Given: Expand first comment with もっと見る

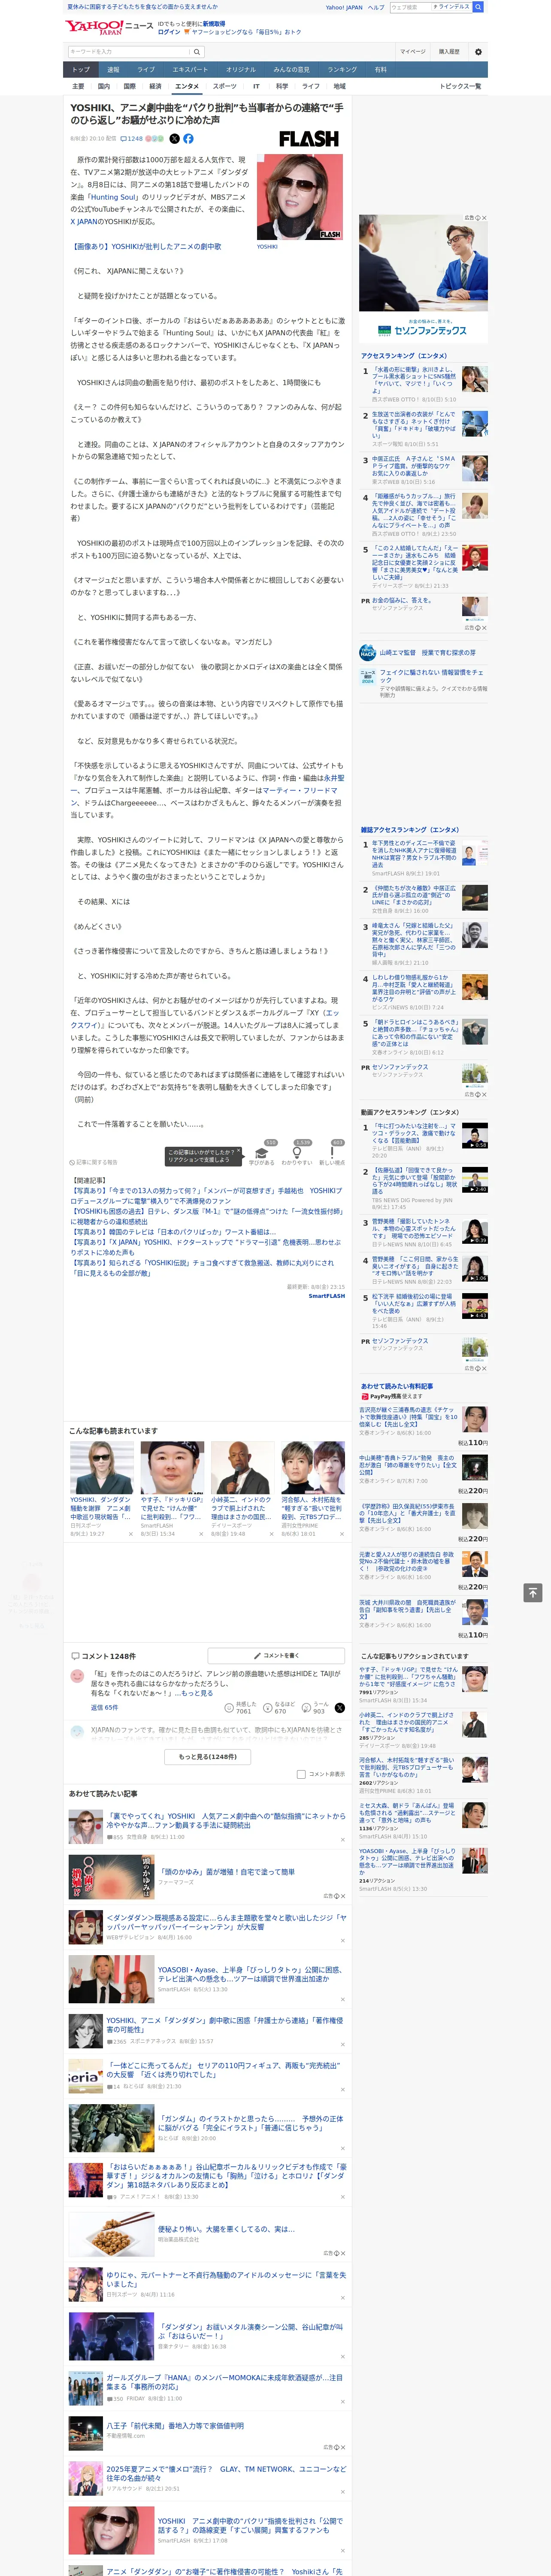Looking at the screenshot, I should tap(196, 1693).
